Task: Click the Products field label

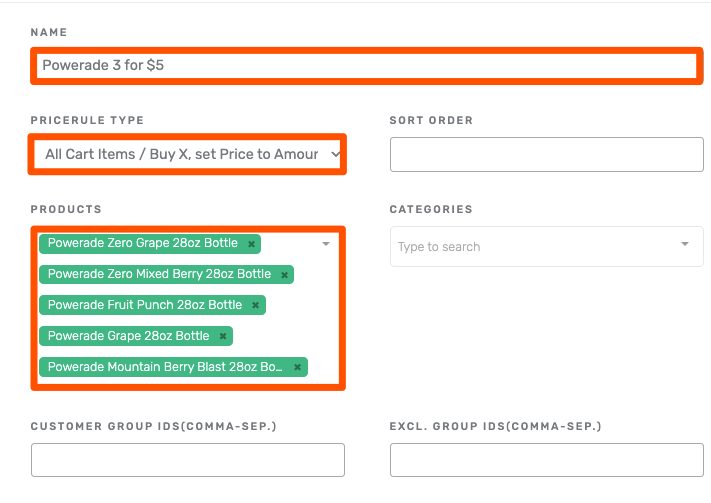Action: (x=67, y=209)
